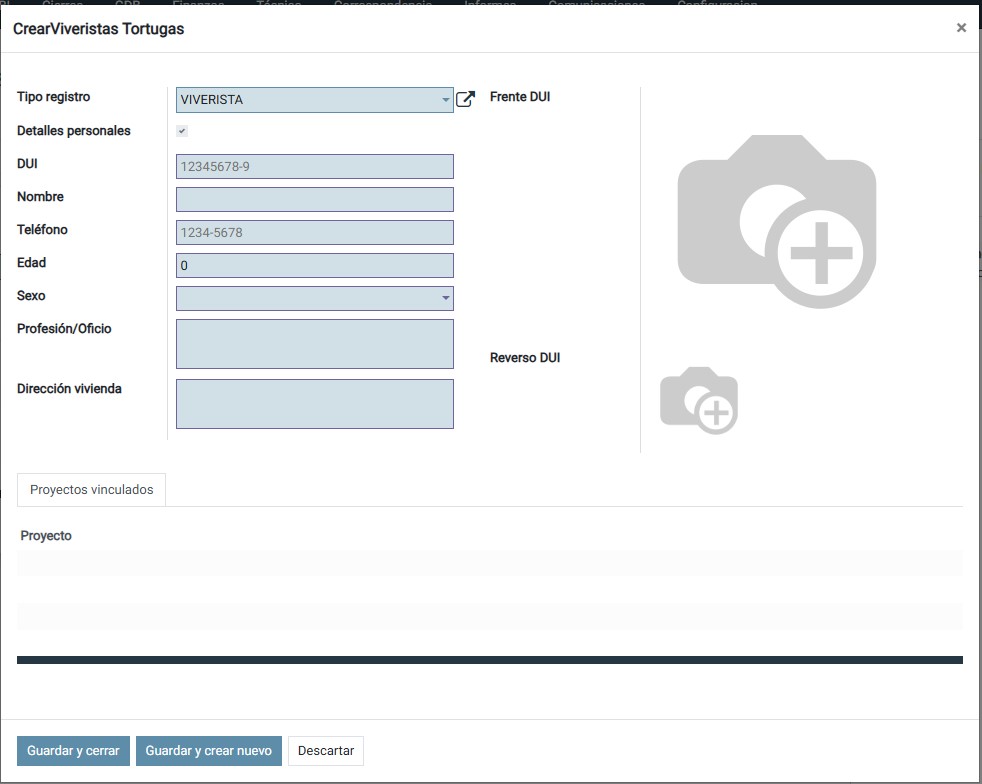Screen dimensions: 982x784
Task: Focus the DUI input field
Action: 314,167
